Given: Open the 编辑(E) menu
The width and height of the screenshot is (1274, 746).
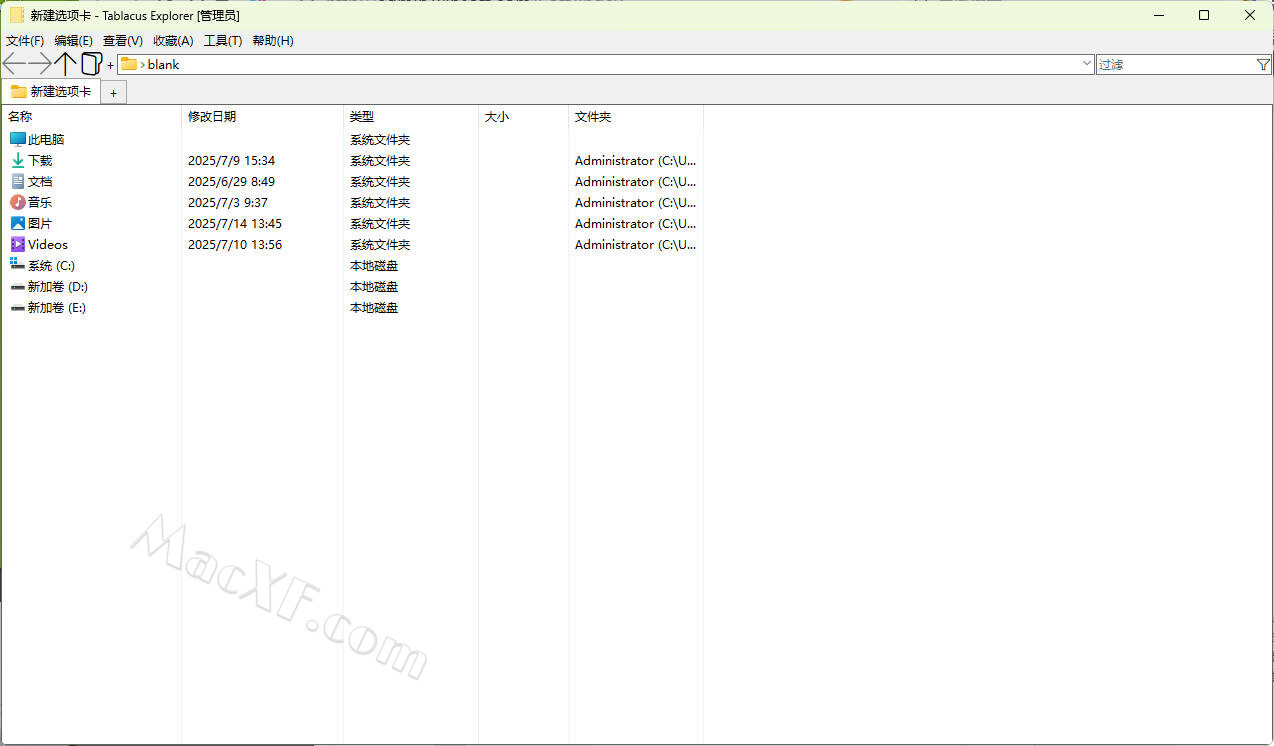Looking at the screenshot, I should [73, 41].
